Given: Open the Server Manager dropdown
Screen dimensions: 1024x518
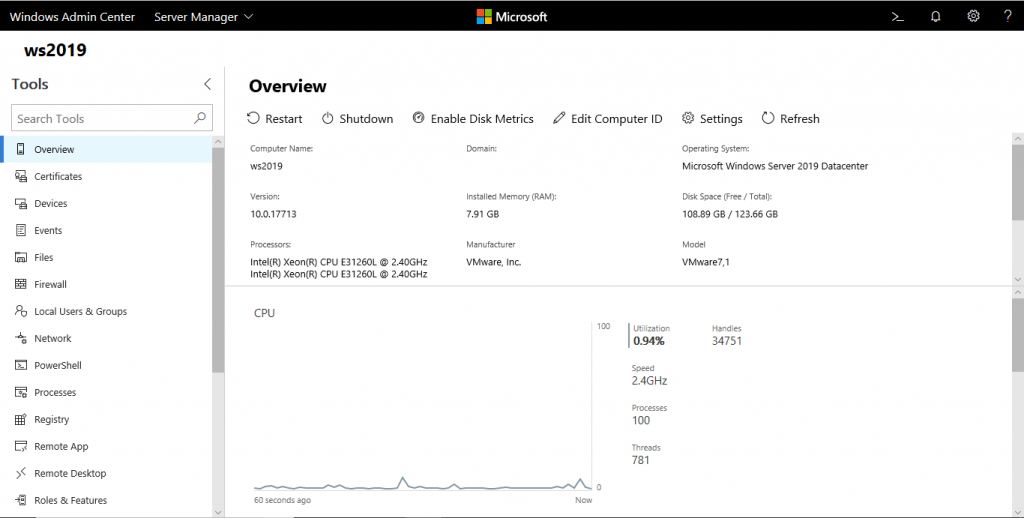Looking at the screenshot, I should 204,17.
